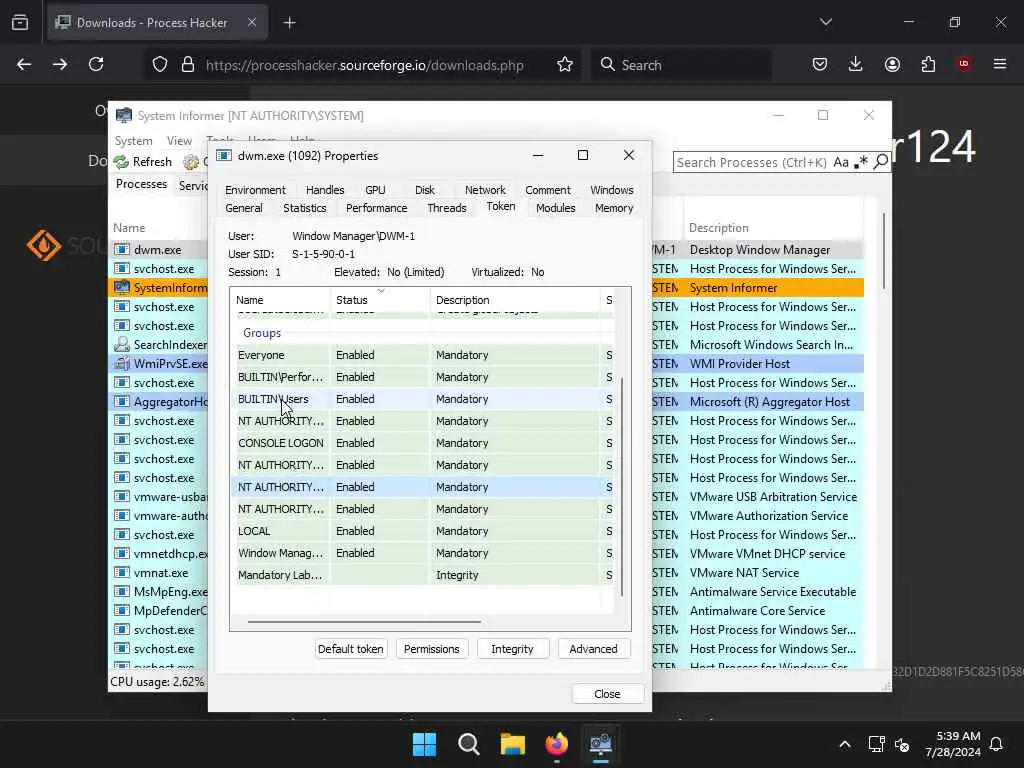The image size is (1024, 768).
Task: Open the Firefox hamburger application menu
Action: click(1000, 64)
